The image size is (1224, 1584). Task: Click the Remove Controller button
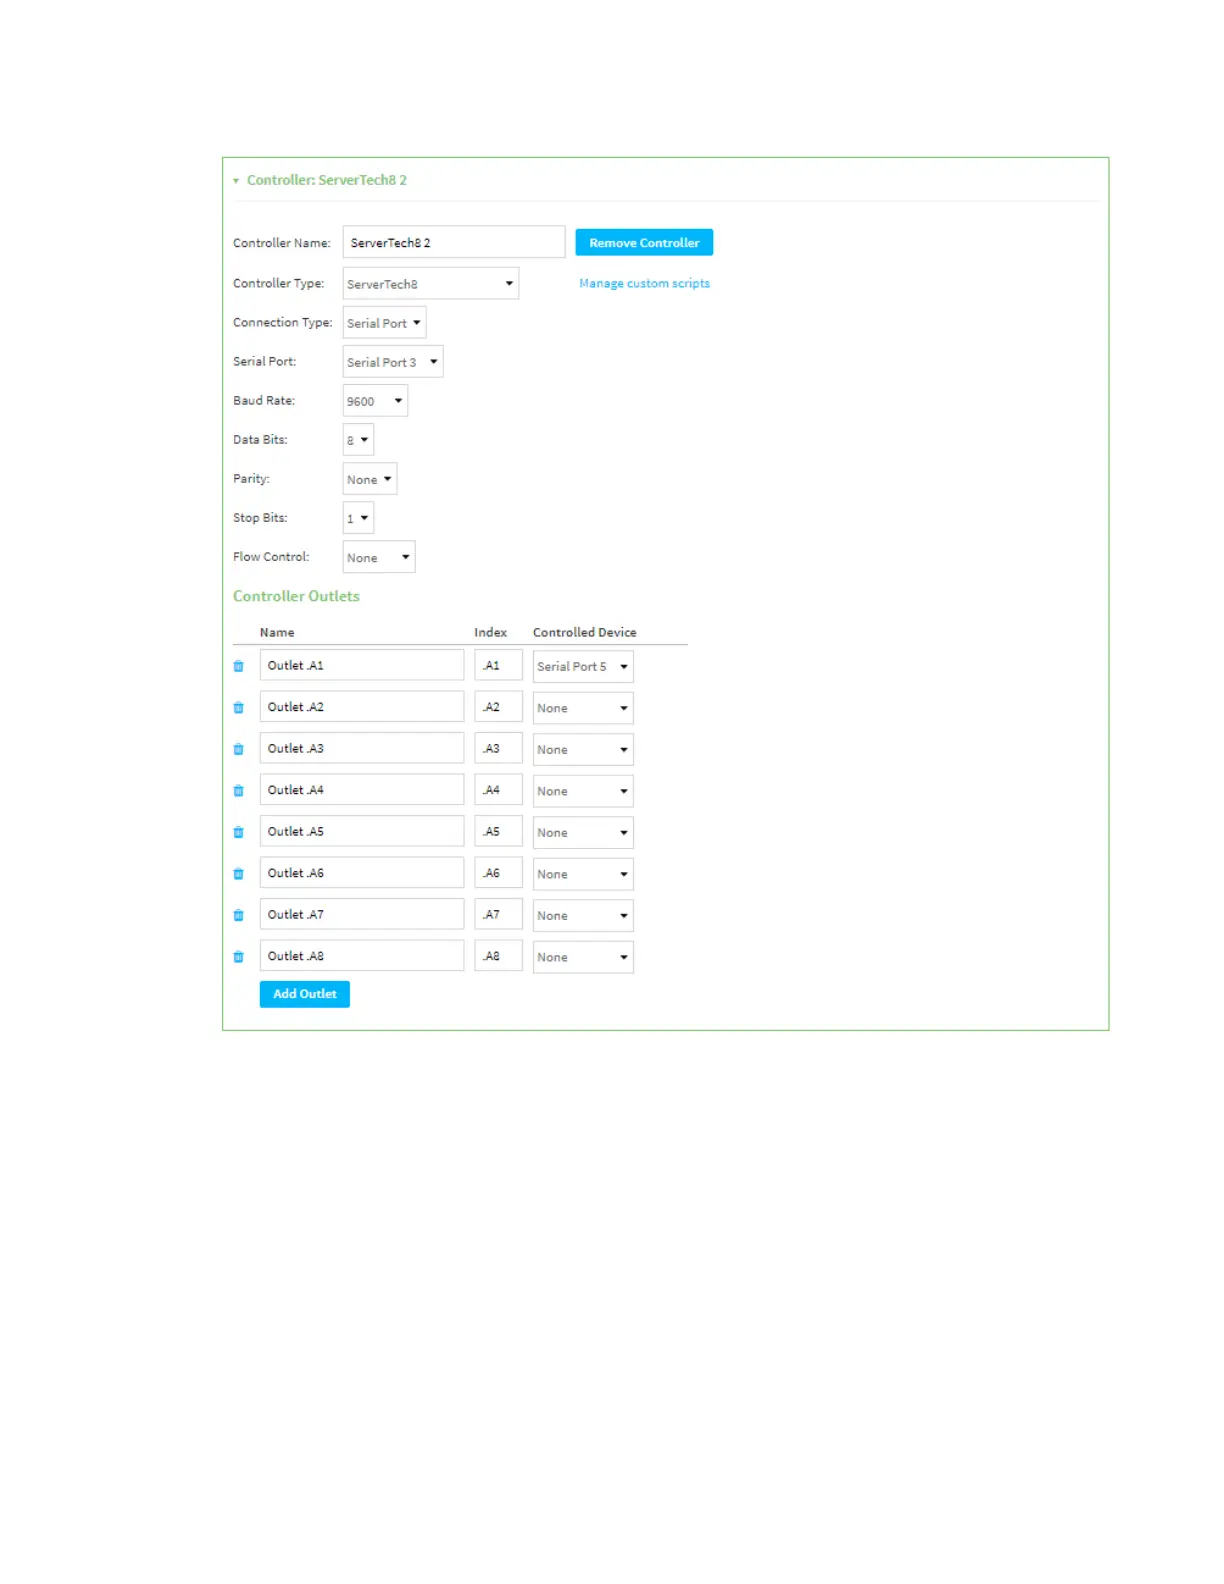[644, 242]
